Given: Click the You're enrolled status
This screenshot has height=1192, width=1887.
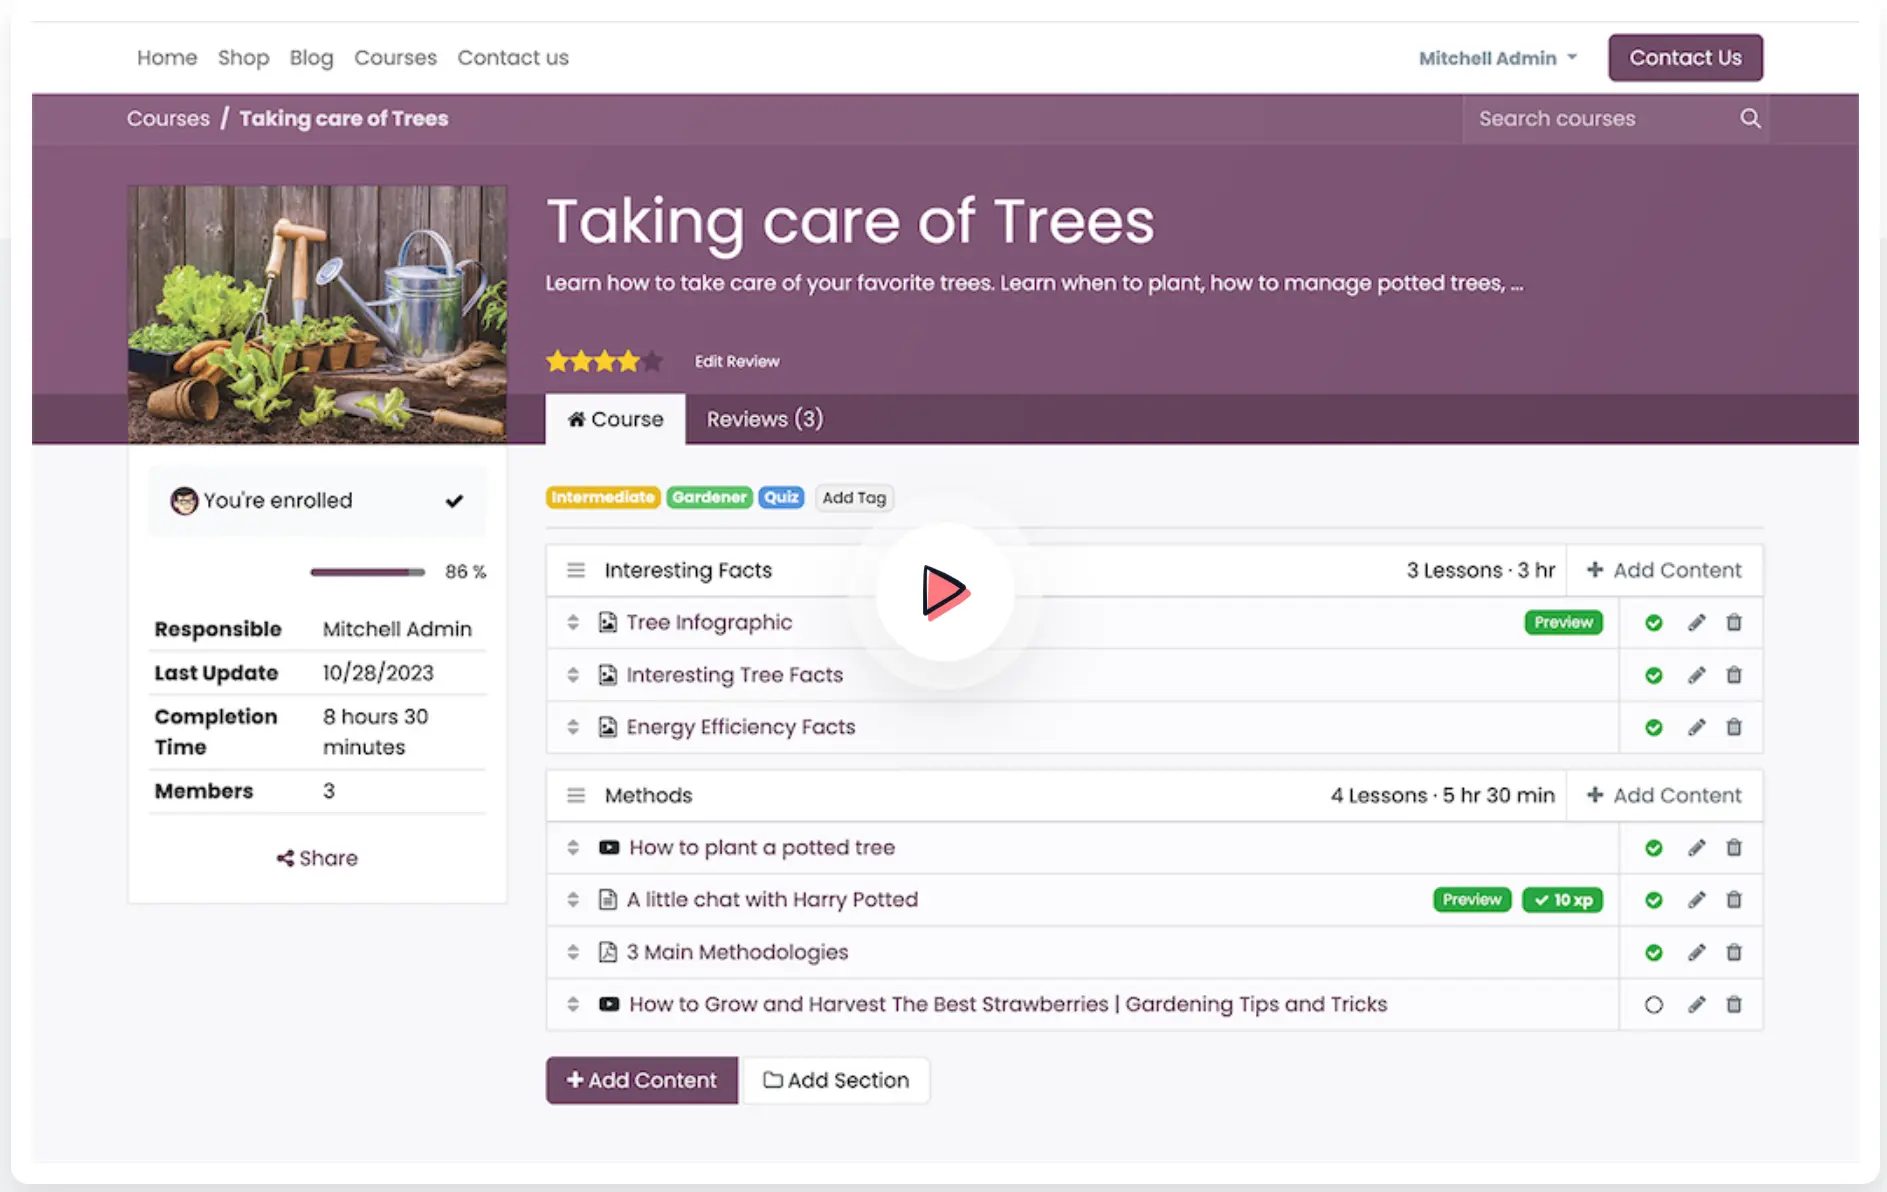Looking at the screenshot, I should pos(317,500).
